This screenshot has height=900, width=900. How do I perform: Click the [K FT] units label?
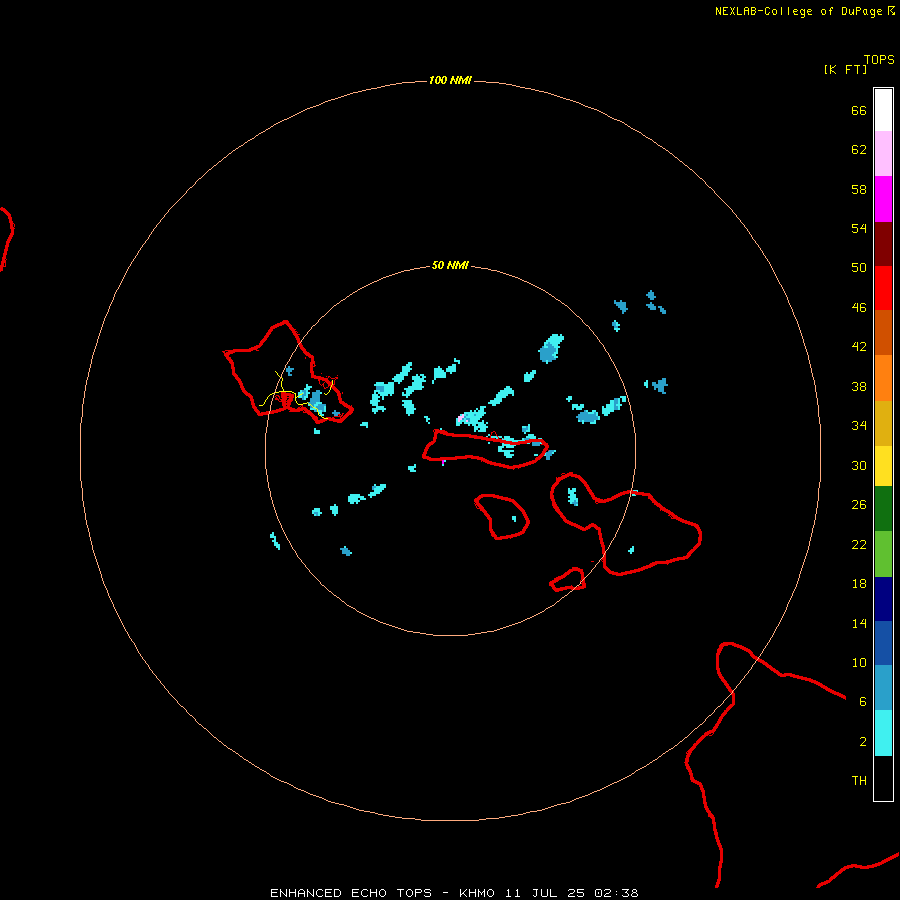(x=845, y=69)
